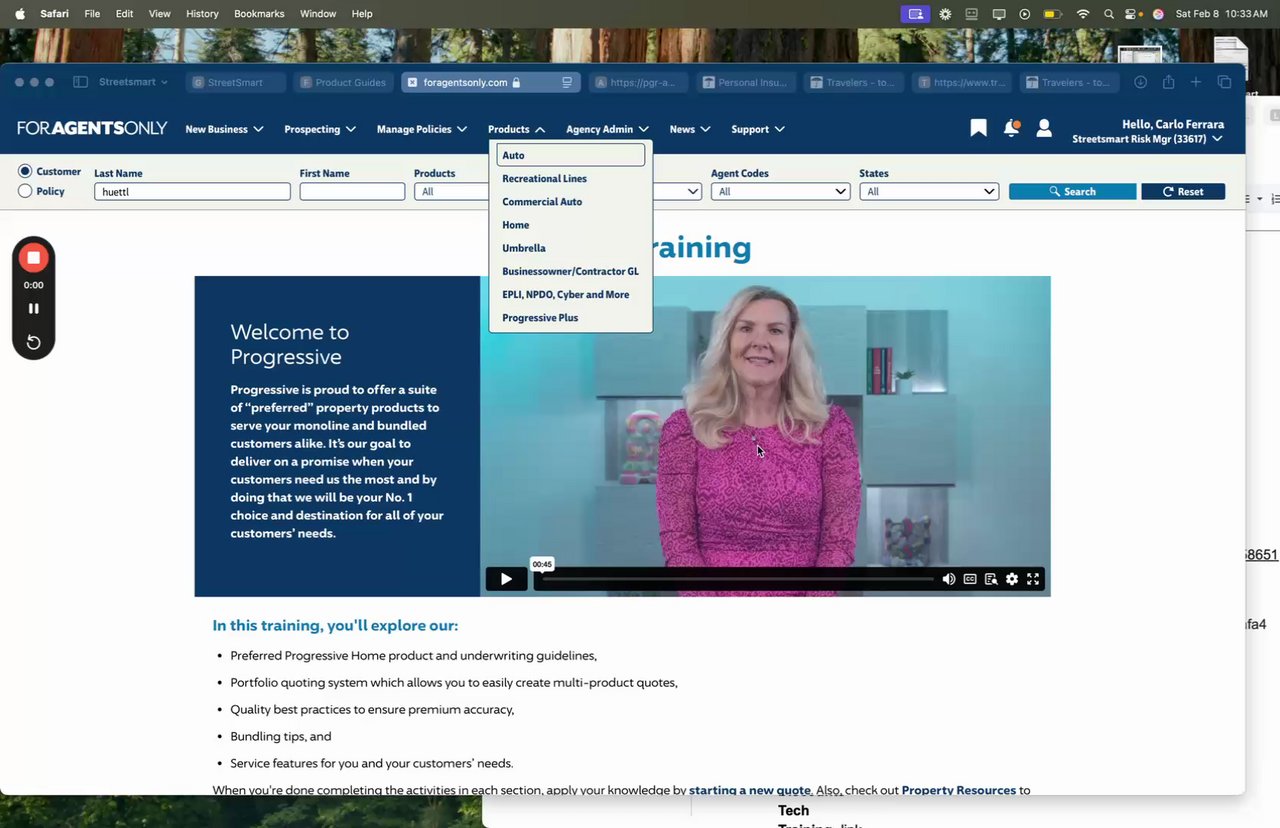
Task: Open Spotlight search in the menu bar
Action: coord(1108,14)
